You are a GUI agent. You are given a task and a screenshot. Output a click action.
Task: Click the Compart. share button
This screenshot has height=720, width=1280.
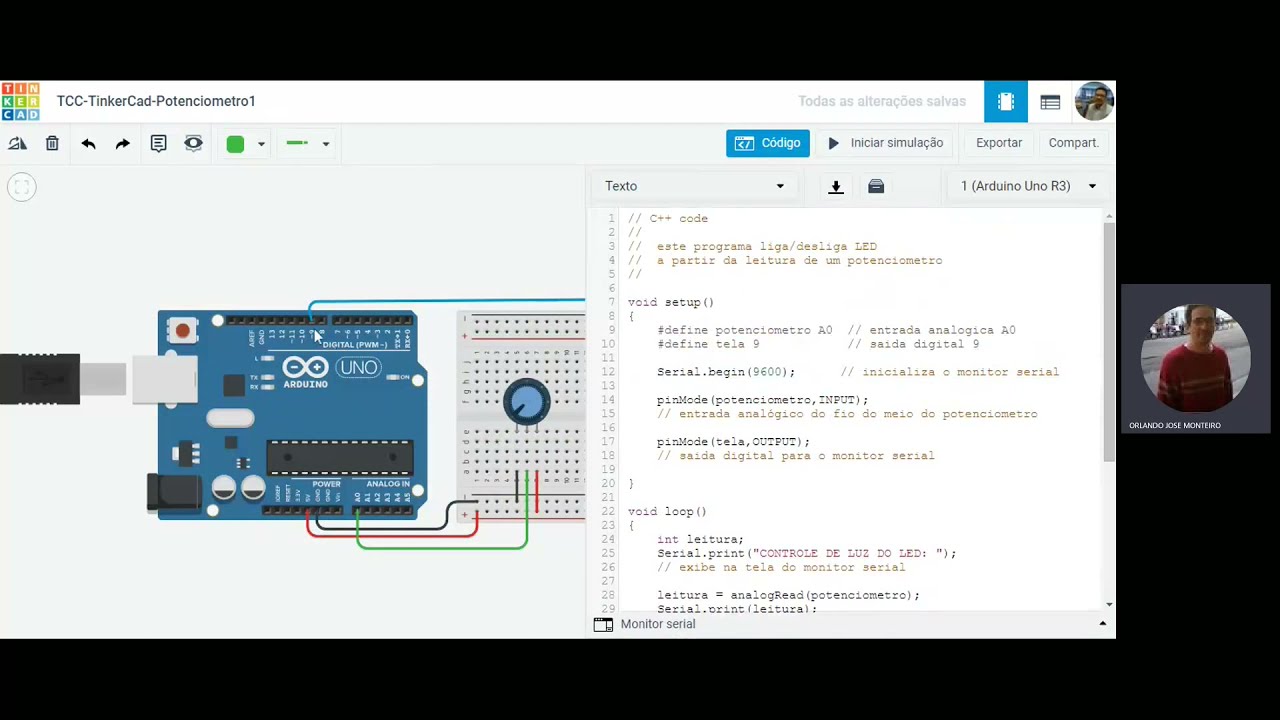point(1073,143)
